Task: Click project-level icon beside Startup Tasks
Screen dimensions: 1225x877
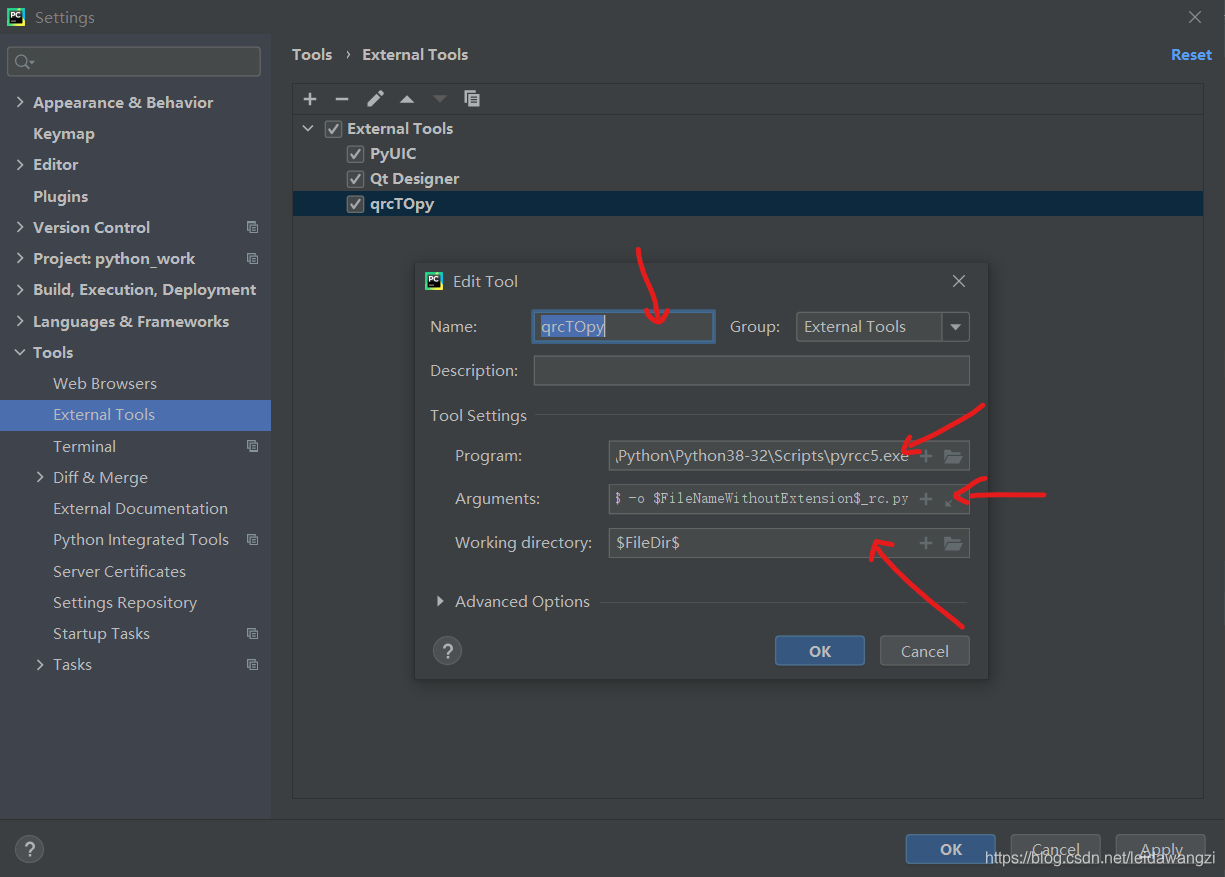Action: [x=252, y=634]
